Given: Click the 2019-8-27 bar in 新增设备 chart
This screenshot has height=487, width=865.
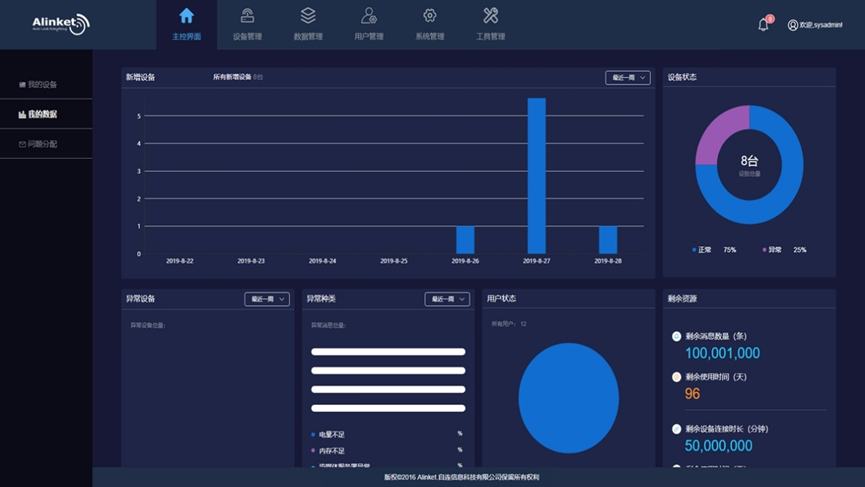Looking at the screenshot, I should [536, 176].
